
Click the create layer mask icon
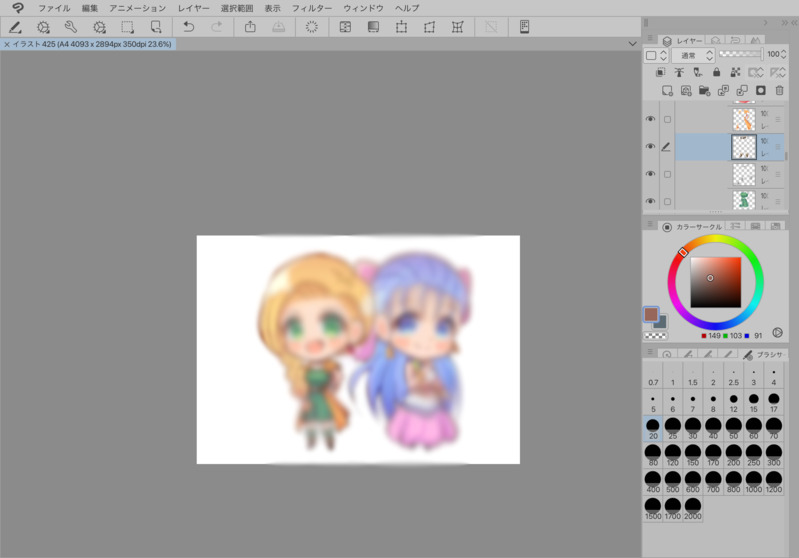point(761,91)
